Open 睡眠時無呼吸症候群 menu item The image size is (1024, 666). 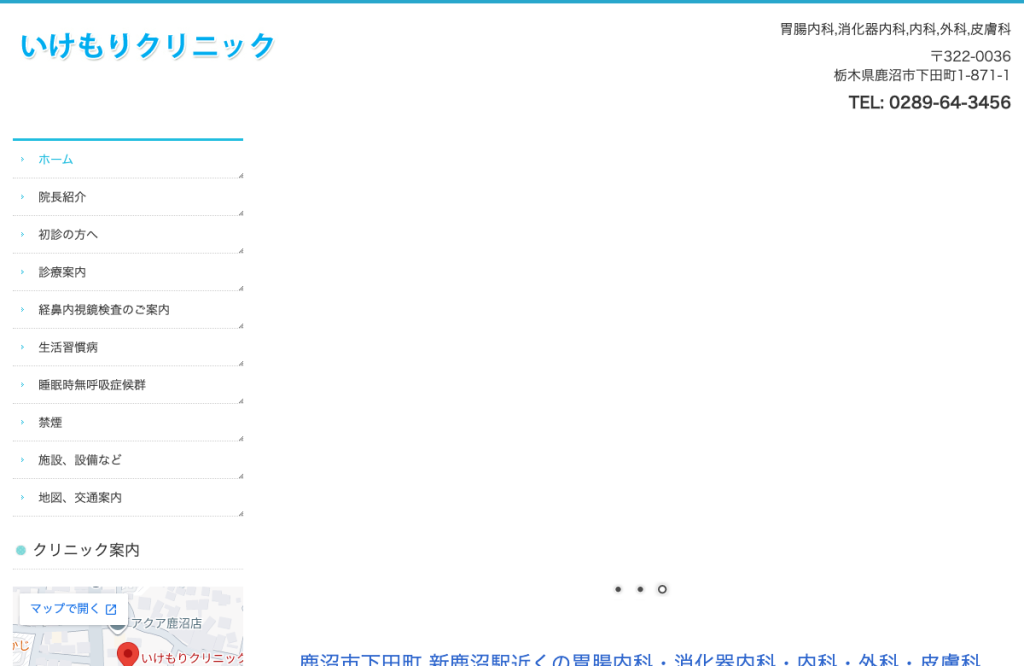point(128,385)
